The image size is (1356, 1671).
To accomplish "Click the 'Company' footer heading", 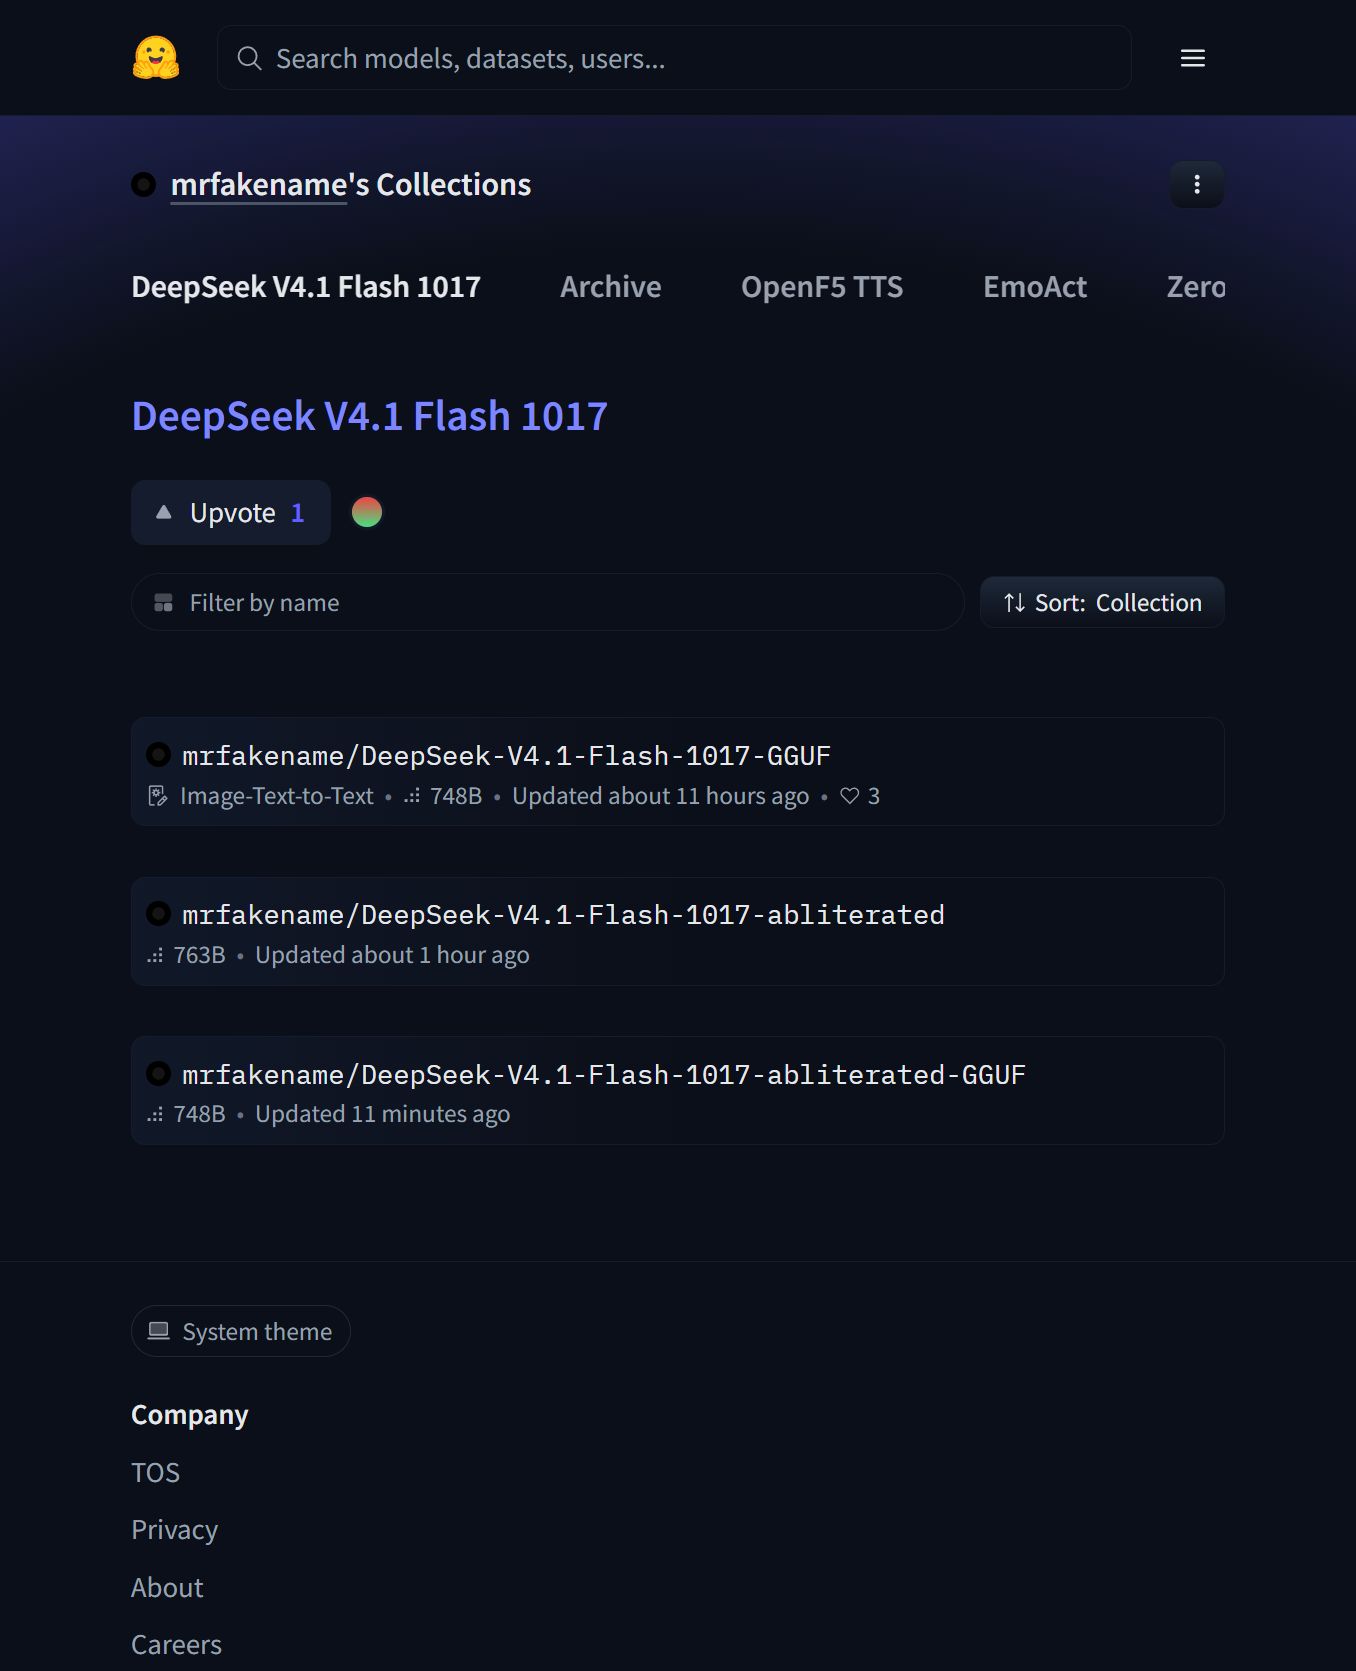I will (190, 1415).
